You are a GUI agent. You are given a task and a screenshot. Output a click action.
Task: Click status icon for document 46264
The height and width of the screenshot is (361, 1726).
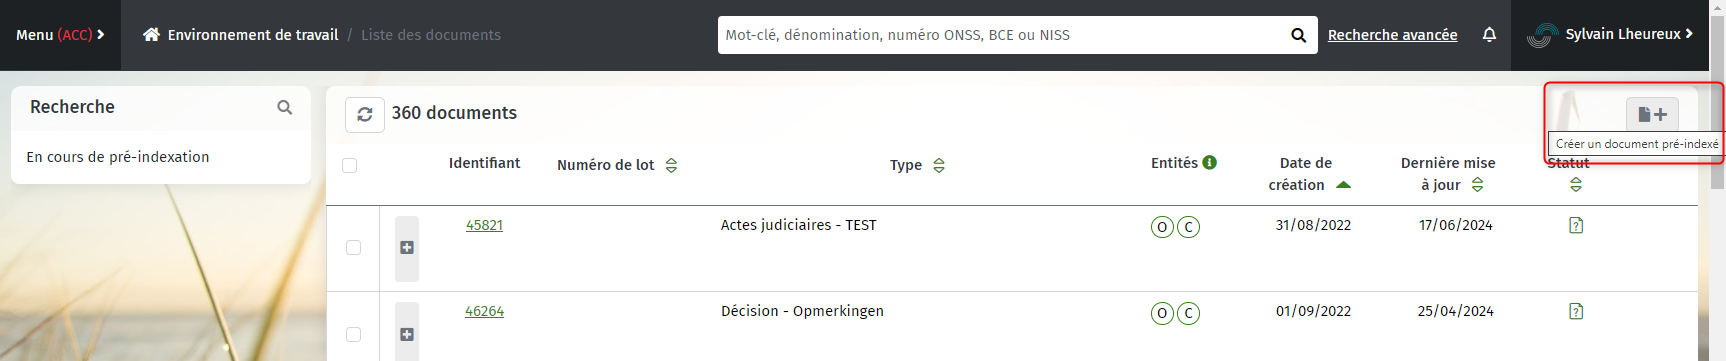[1576, 311]
